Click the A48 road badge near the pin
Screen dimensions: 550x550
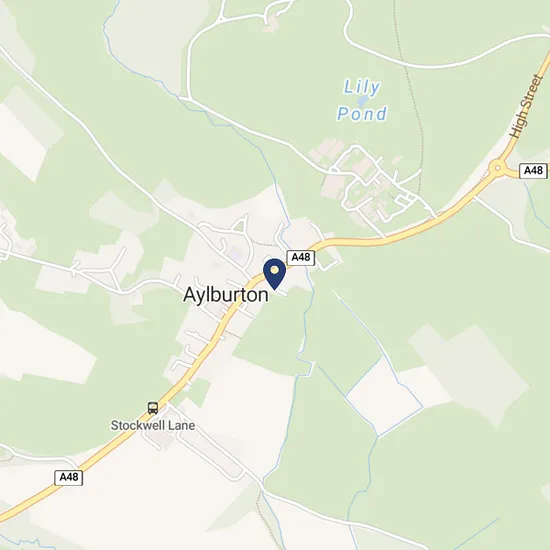pos(301,257)
